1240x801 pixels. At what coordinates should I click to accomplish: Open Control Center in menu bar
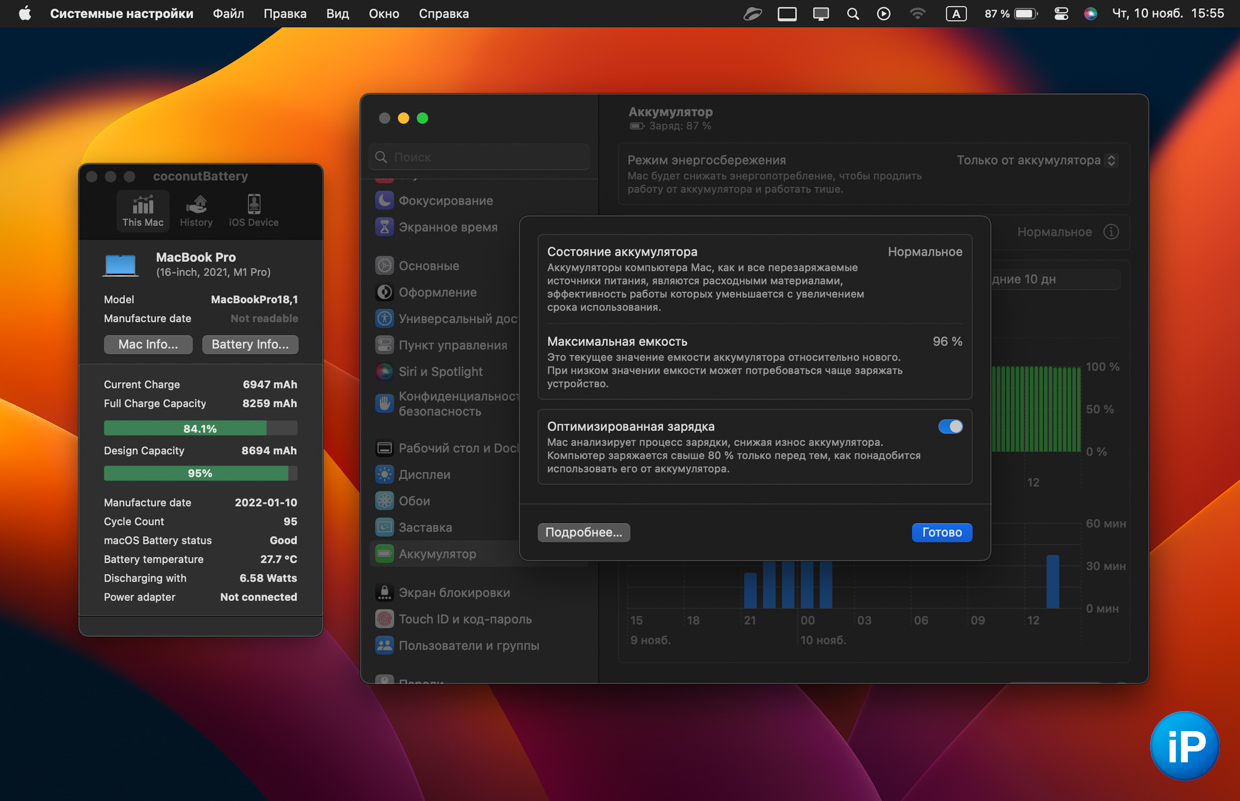1061,14
